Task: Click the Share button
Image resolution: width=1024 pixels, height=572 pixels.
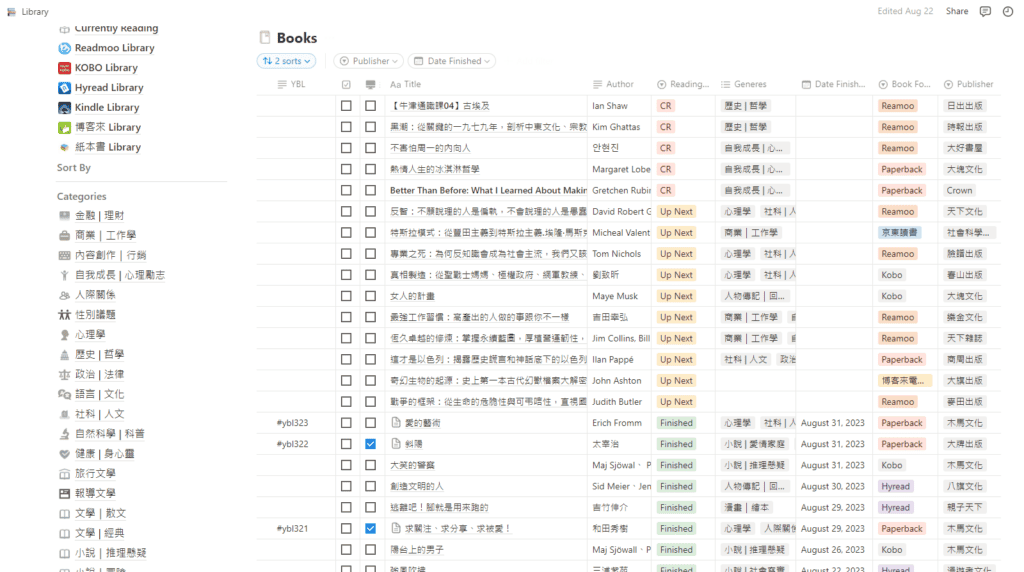Action: (957, 11)
